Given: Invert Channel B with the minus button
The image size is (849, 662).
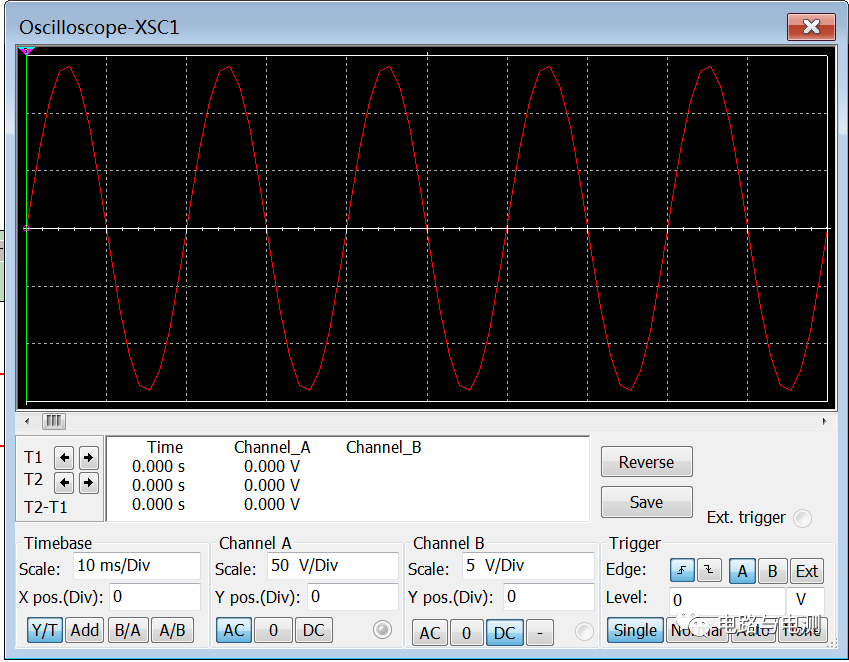Looking at the screenshot, I should (x=540, y=633).
